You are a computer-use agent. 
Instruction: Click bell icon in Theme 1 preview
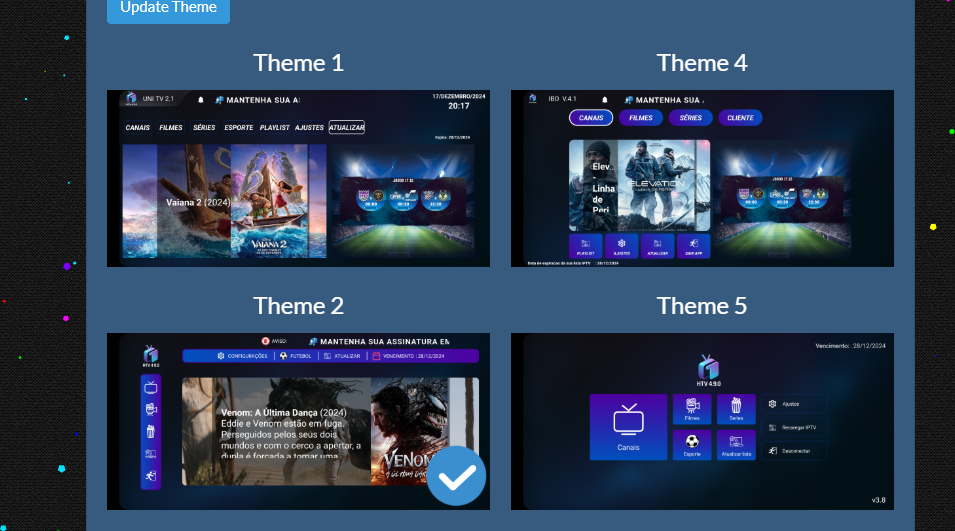tap(200, 100)
